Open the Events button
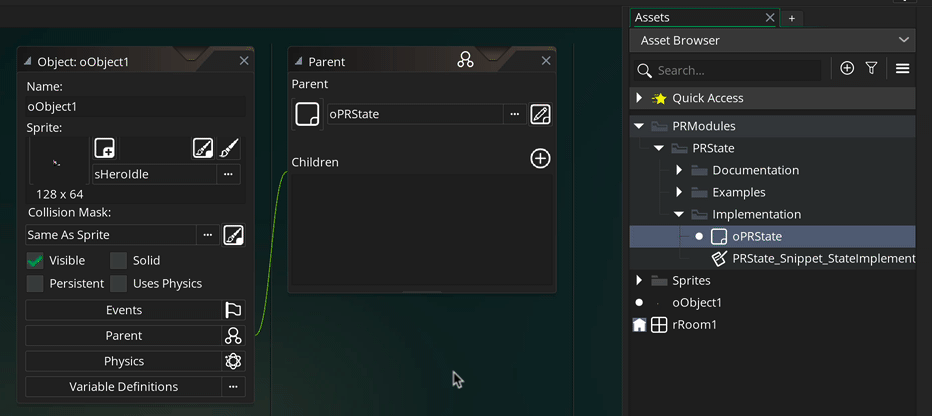 tap(124, 310)
